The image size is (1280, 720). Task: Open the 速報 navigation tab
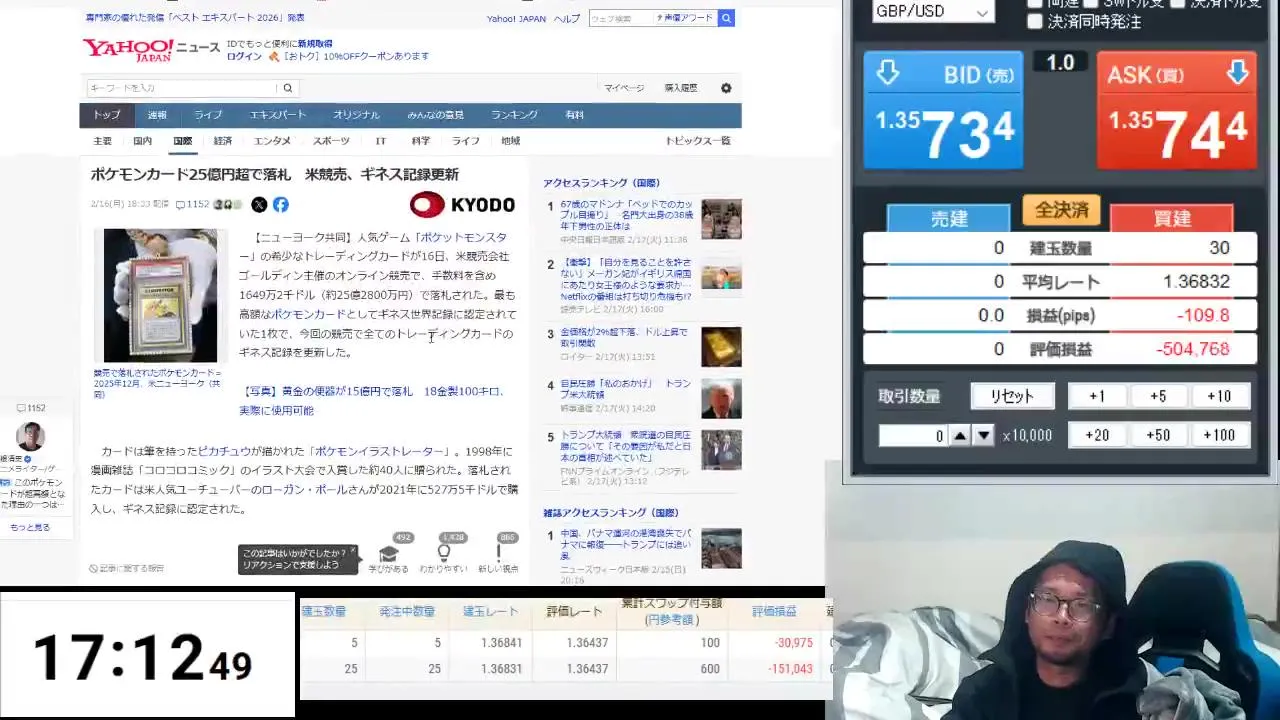point(157,115)
